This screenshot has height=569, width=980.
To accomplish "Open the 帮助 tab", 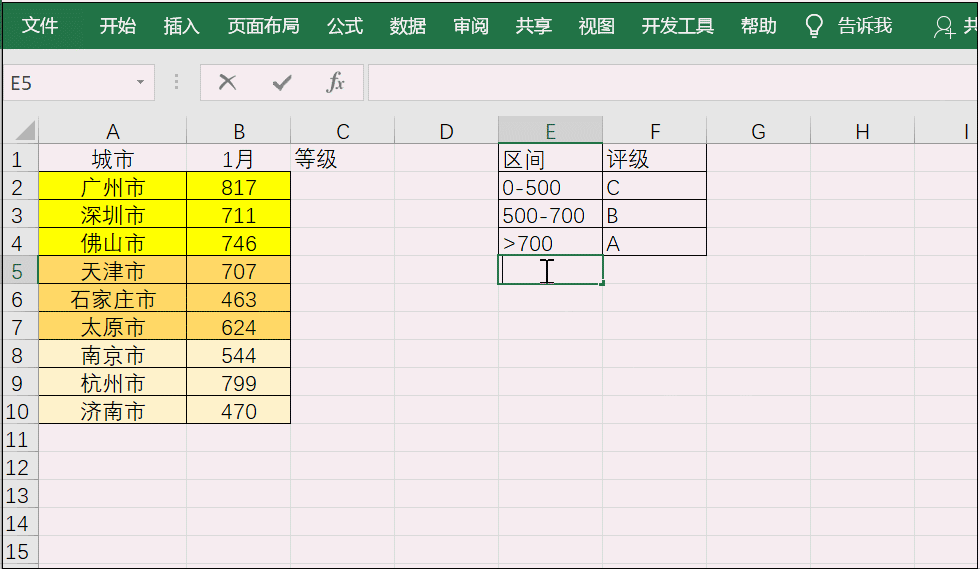I will [759, 26].
